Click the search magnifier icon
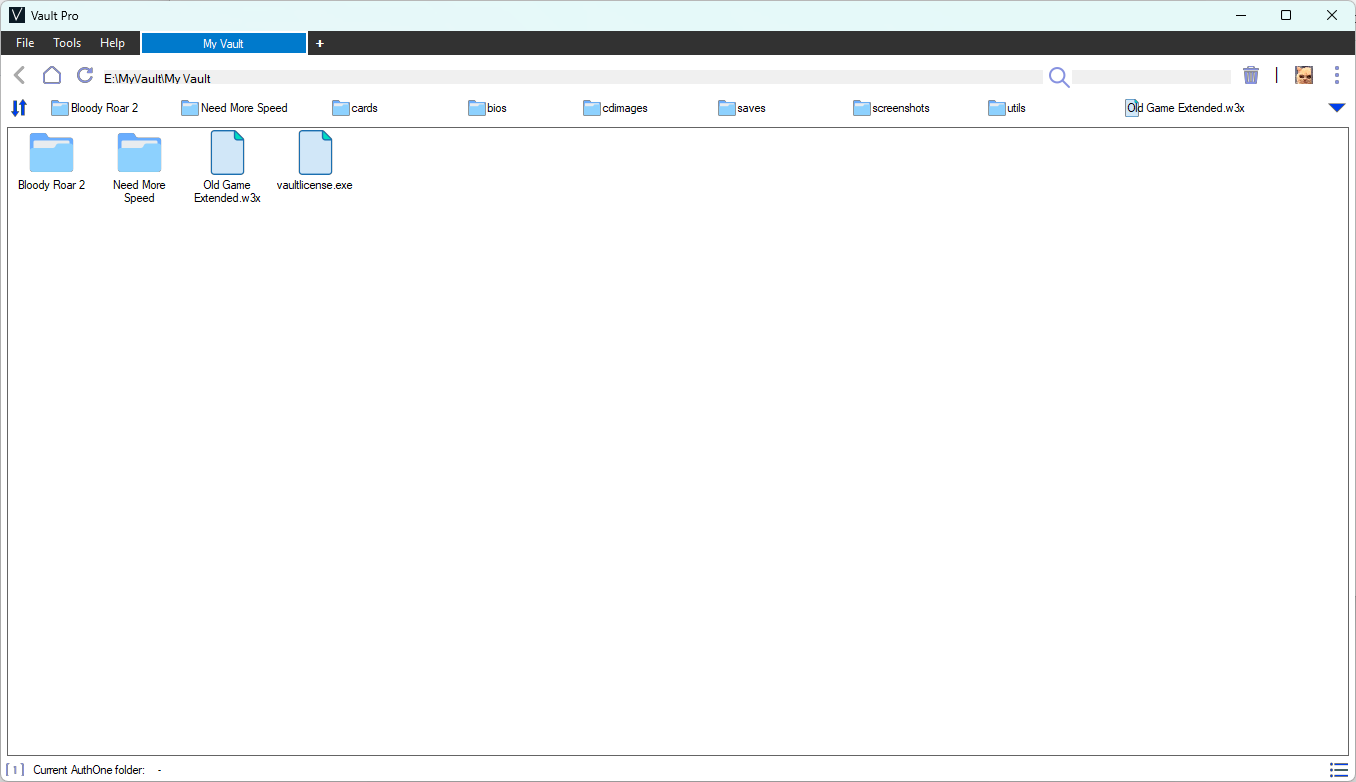 pyautogui.click(x=1059, y=77)
